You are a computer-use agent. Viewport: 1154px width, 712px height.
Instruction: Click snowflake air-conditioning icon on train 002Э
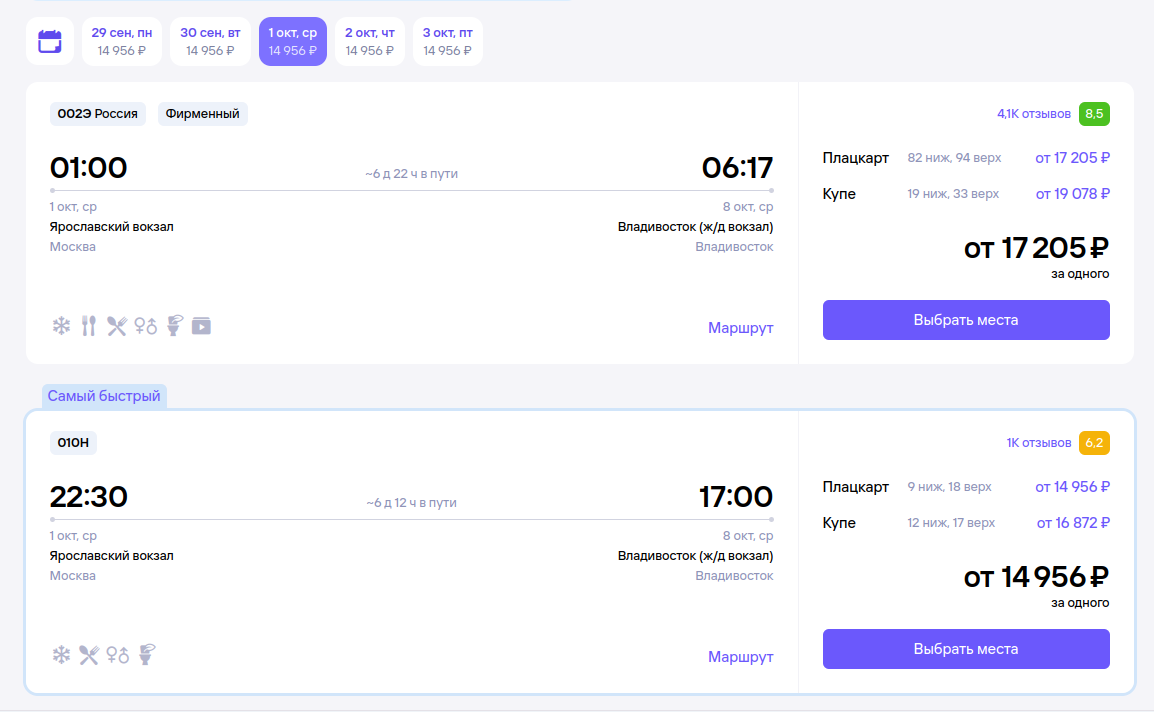tap(61, 325)
